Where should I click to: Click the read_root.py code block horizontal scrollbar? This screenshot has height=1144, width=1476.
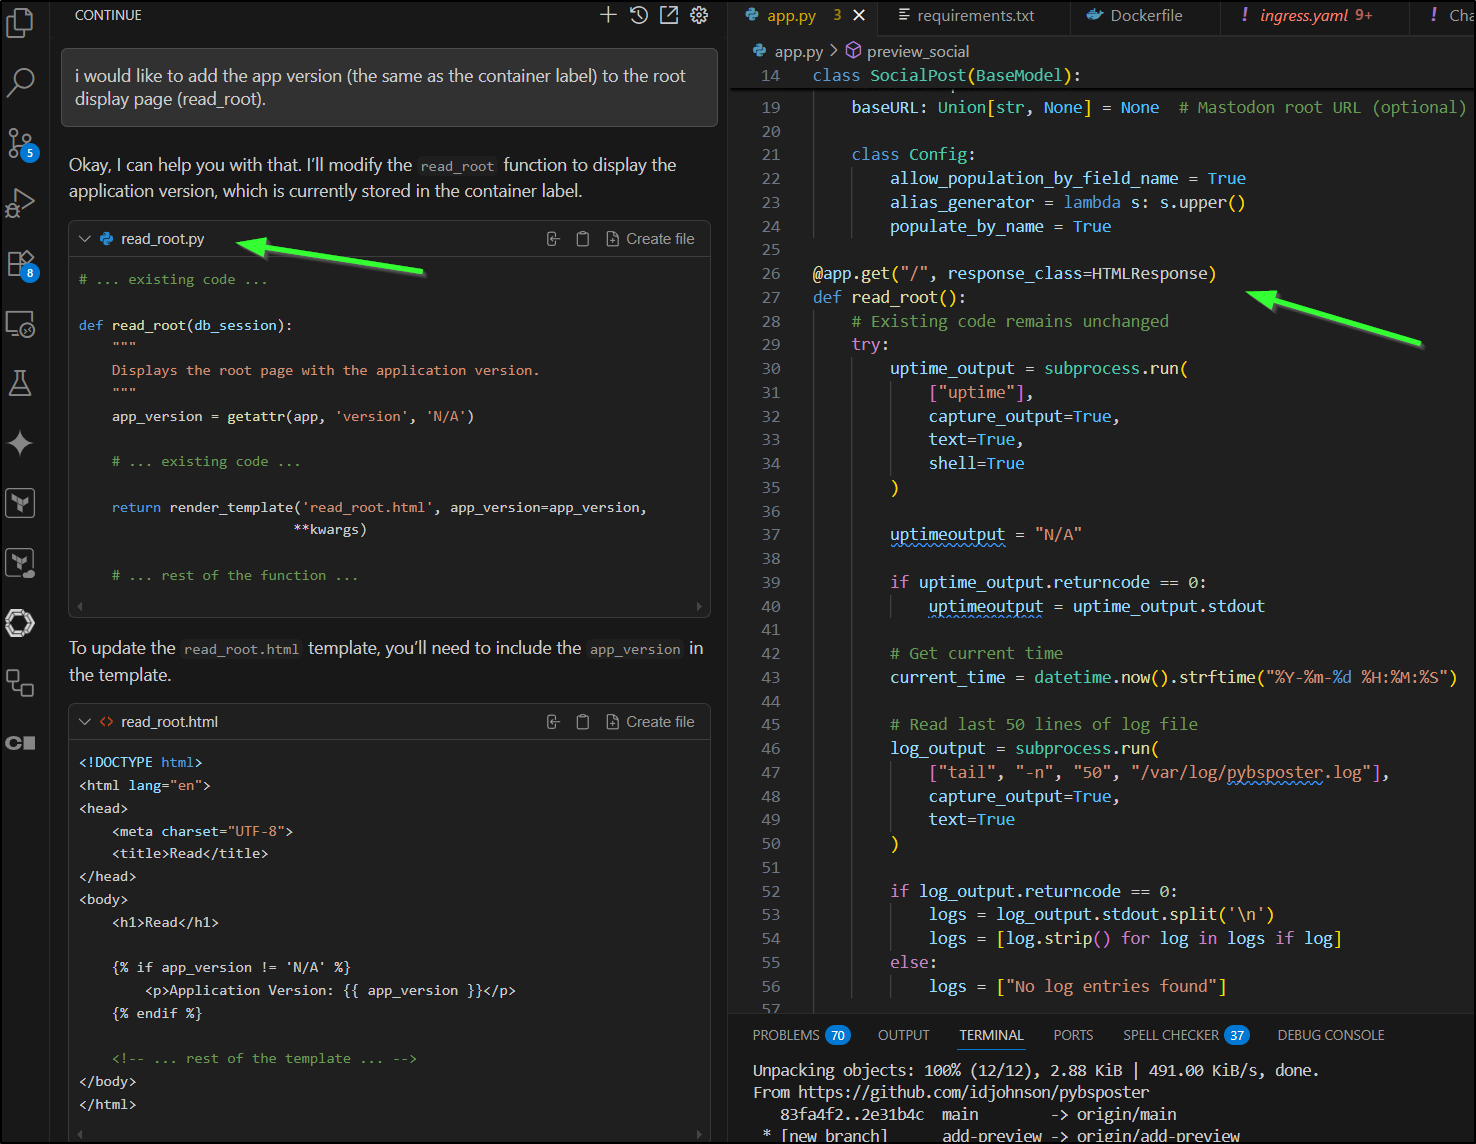tap(389, 606)
